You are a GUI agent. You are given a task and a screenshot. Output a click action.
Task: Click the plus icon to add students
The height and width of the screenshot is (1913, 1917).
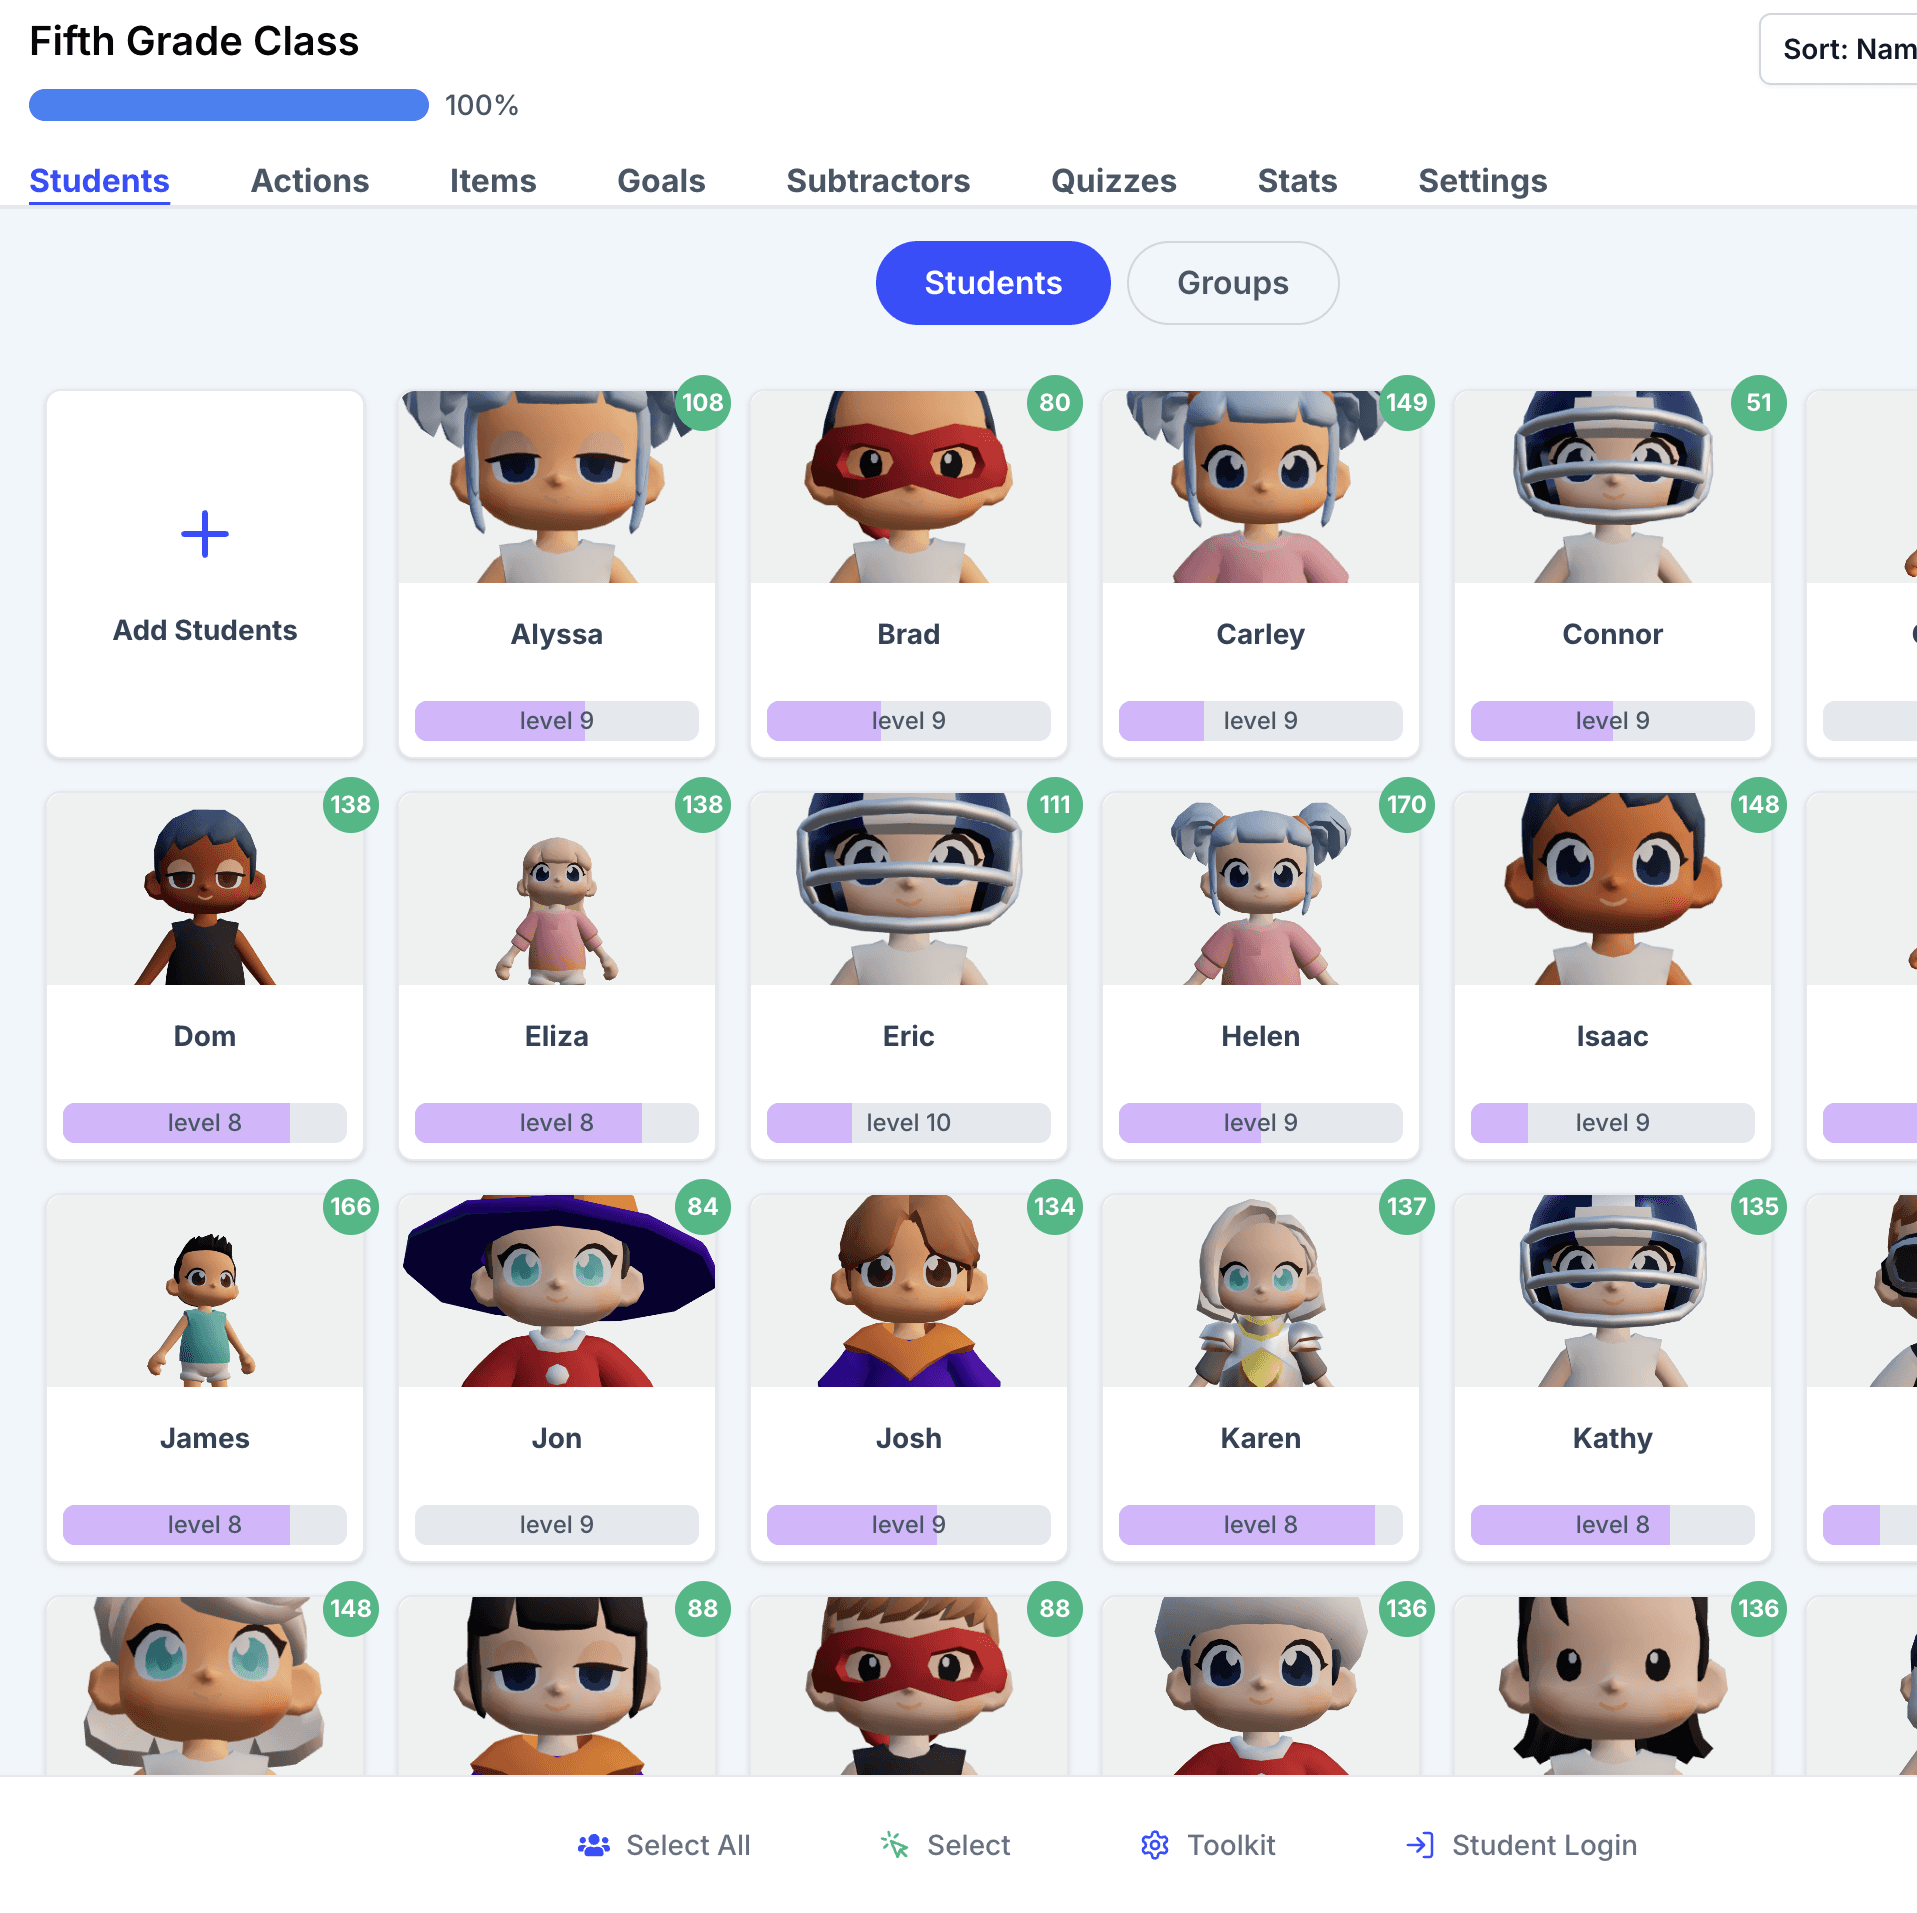click(x=205, y=534)
